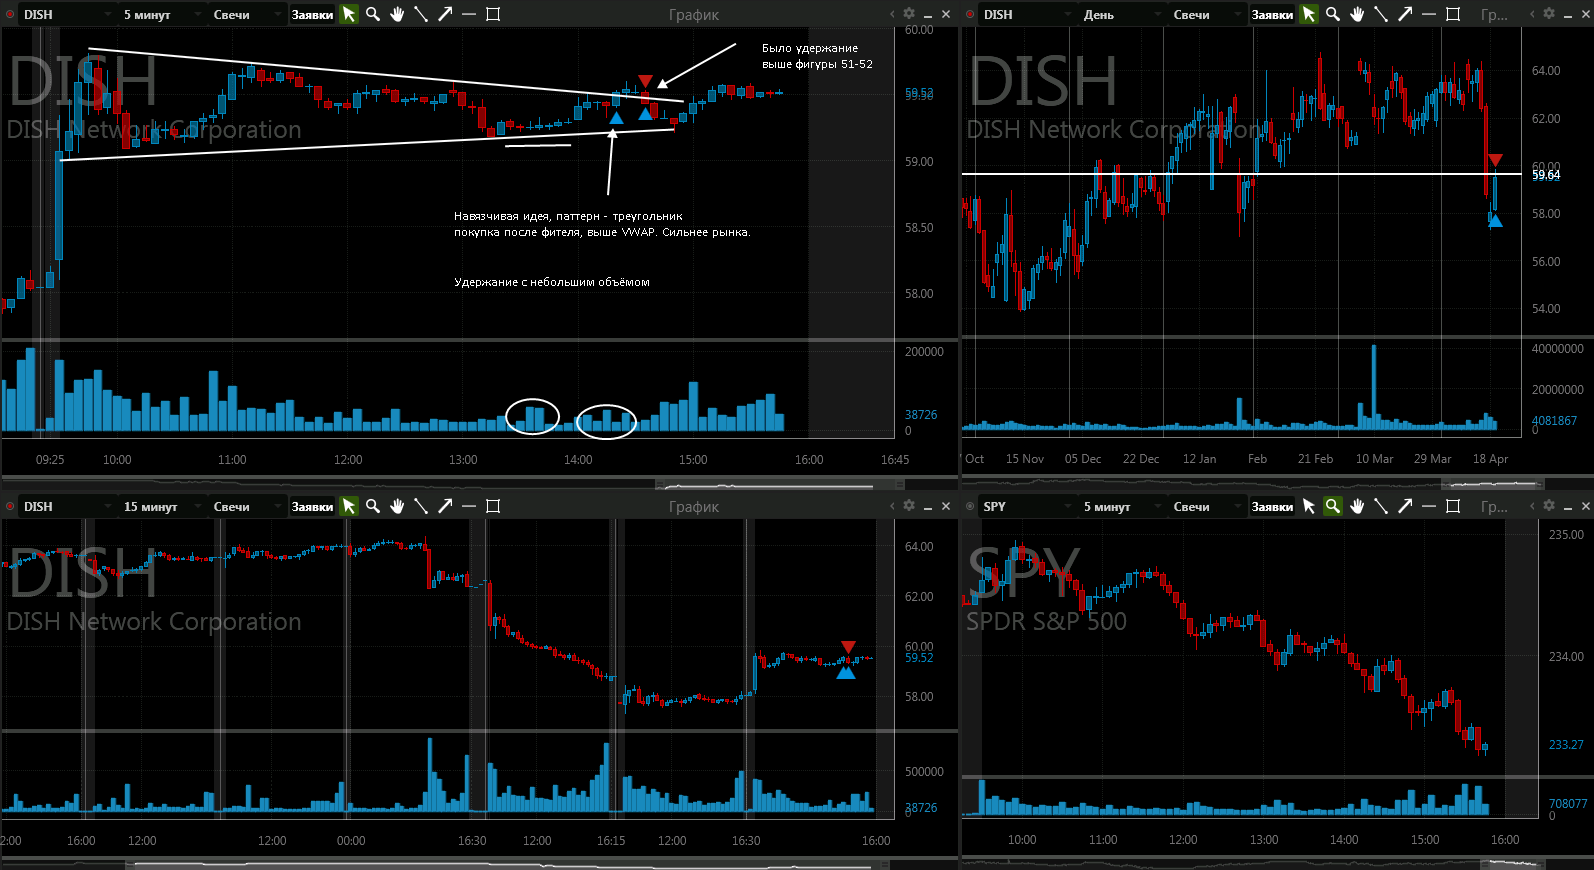Viewport: 1594px width, 870px height.
Task: Toggle red link indicator of DISH daily chart
Action: click(x=970, y=14)
